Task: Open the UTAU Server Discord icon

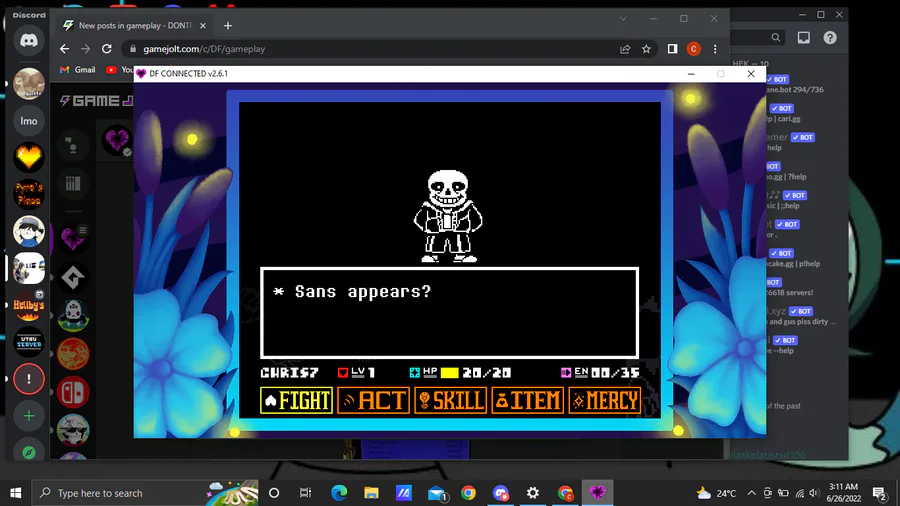Action: click(x=29, y=342)
